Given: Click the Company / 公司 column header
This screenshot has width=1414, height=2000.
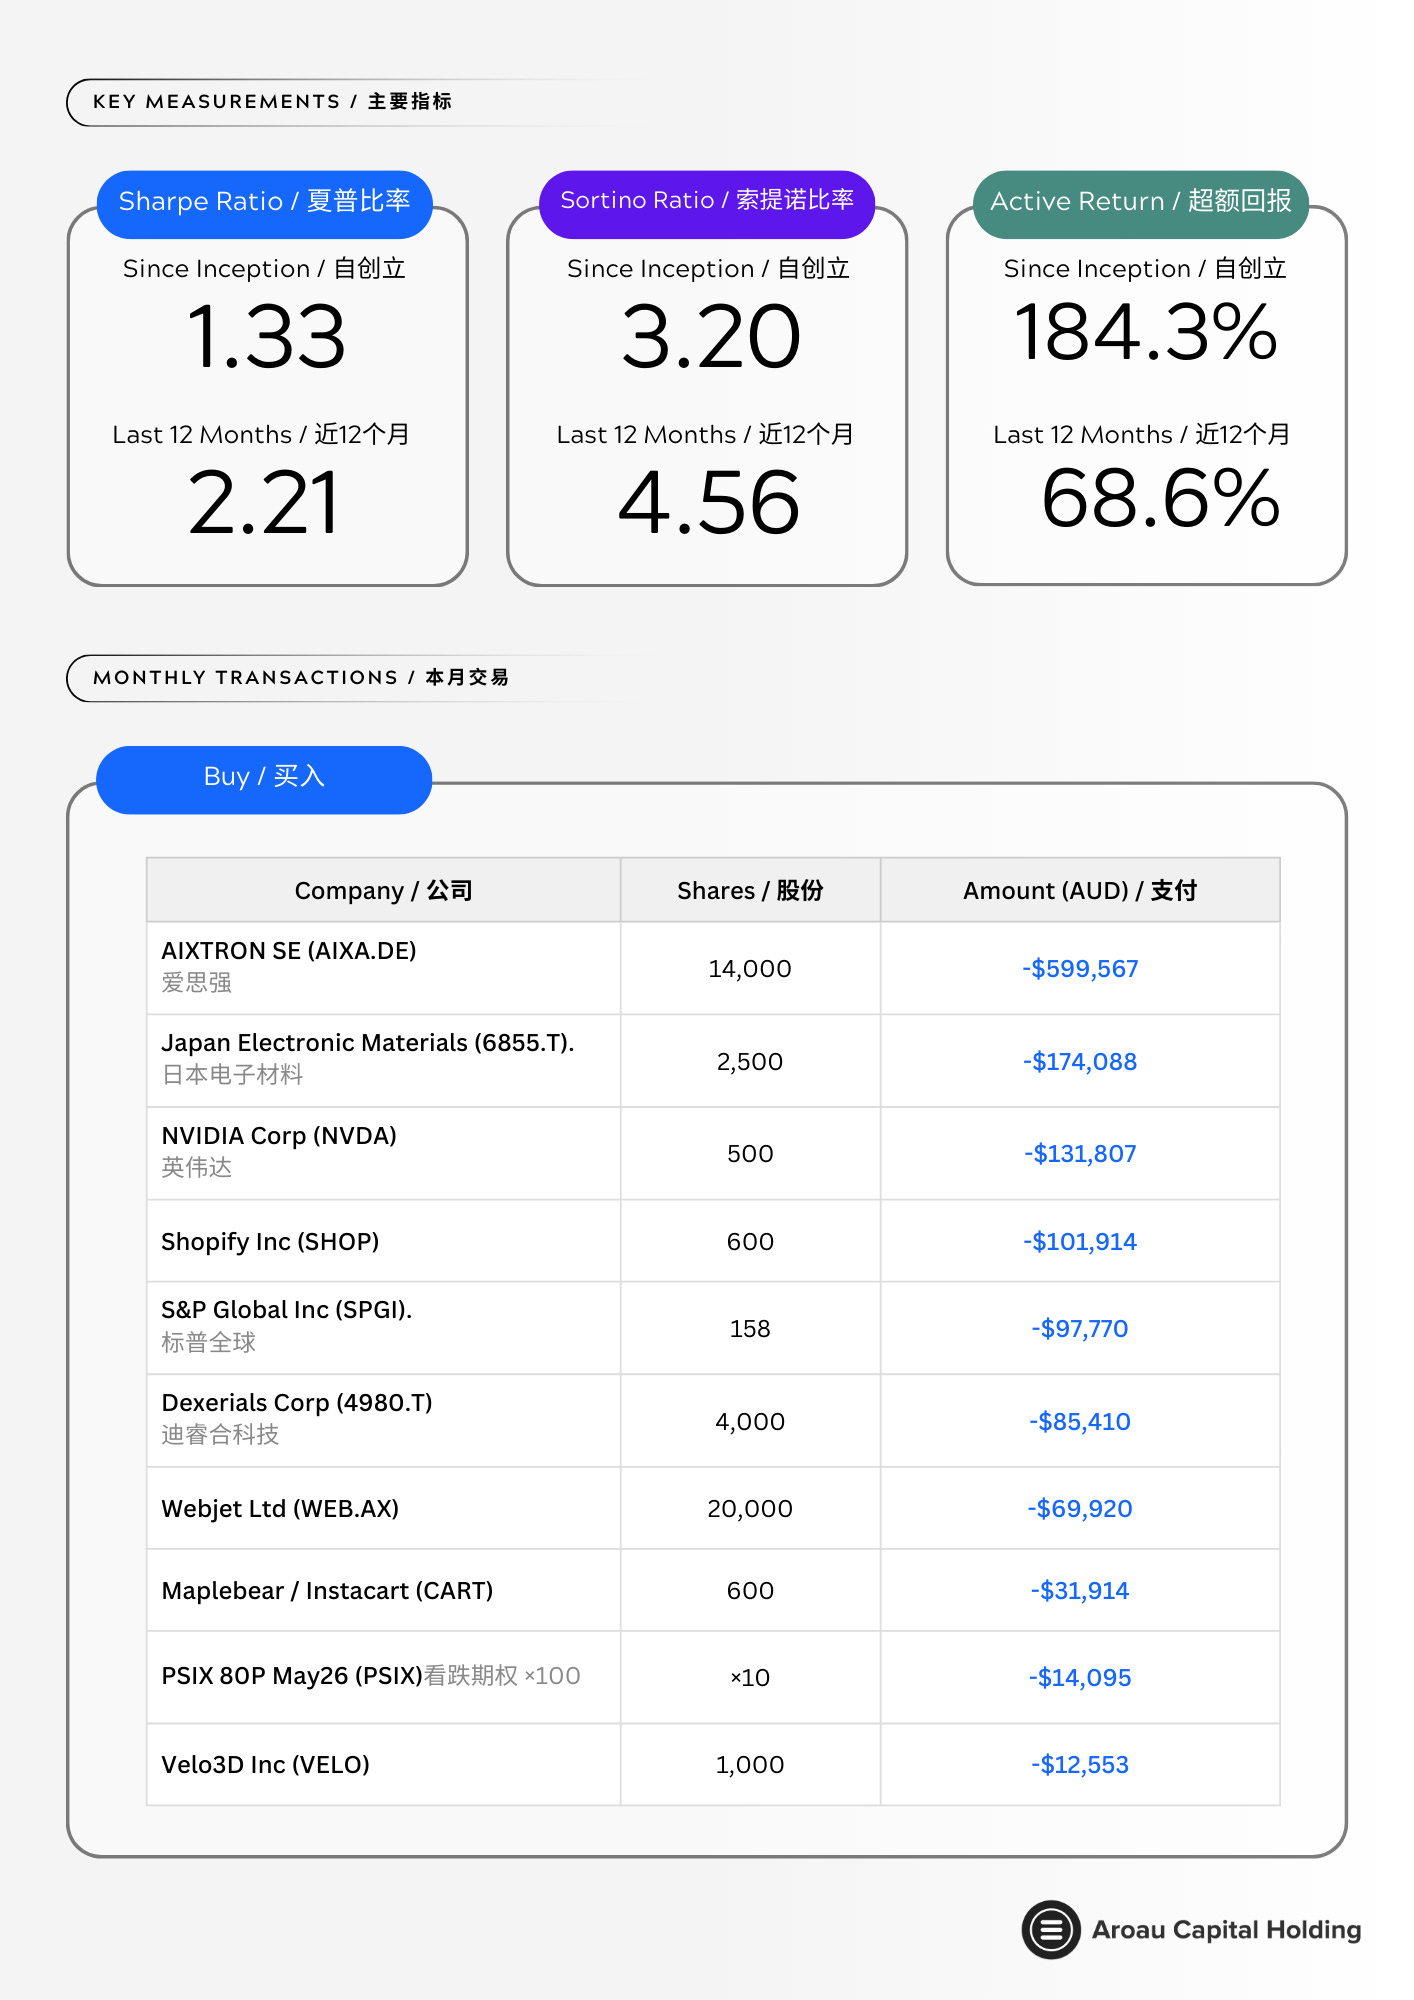Looking at the screenshot, I should (x=383, y=890).
